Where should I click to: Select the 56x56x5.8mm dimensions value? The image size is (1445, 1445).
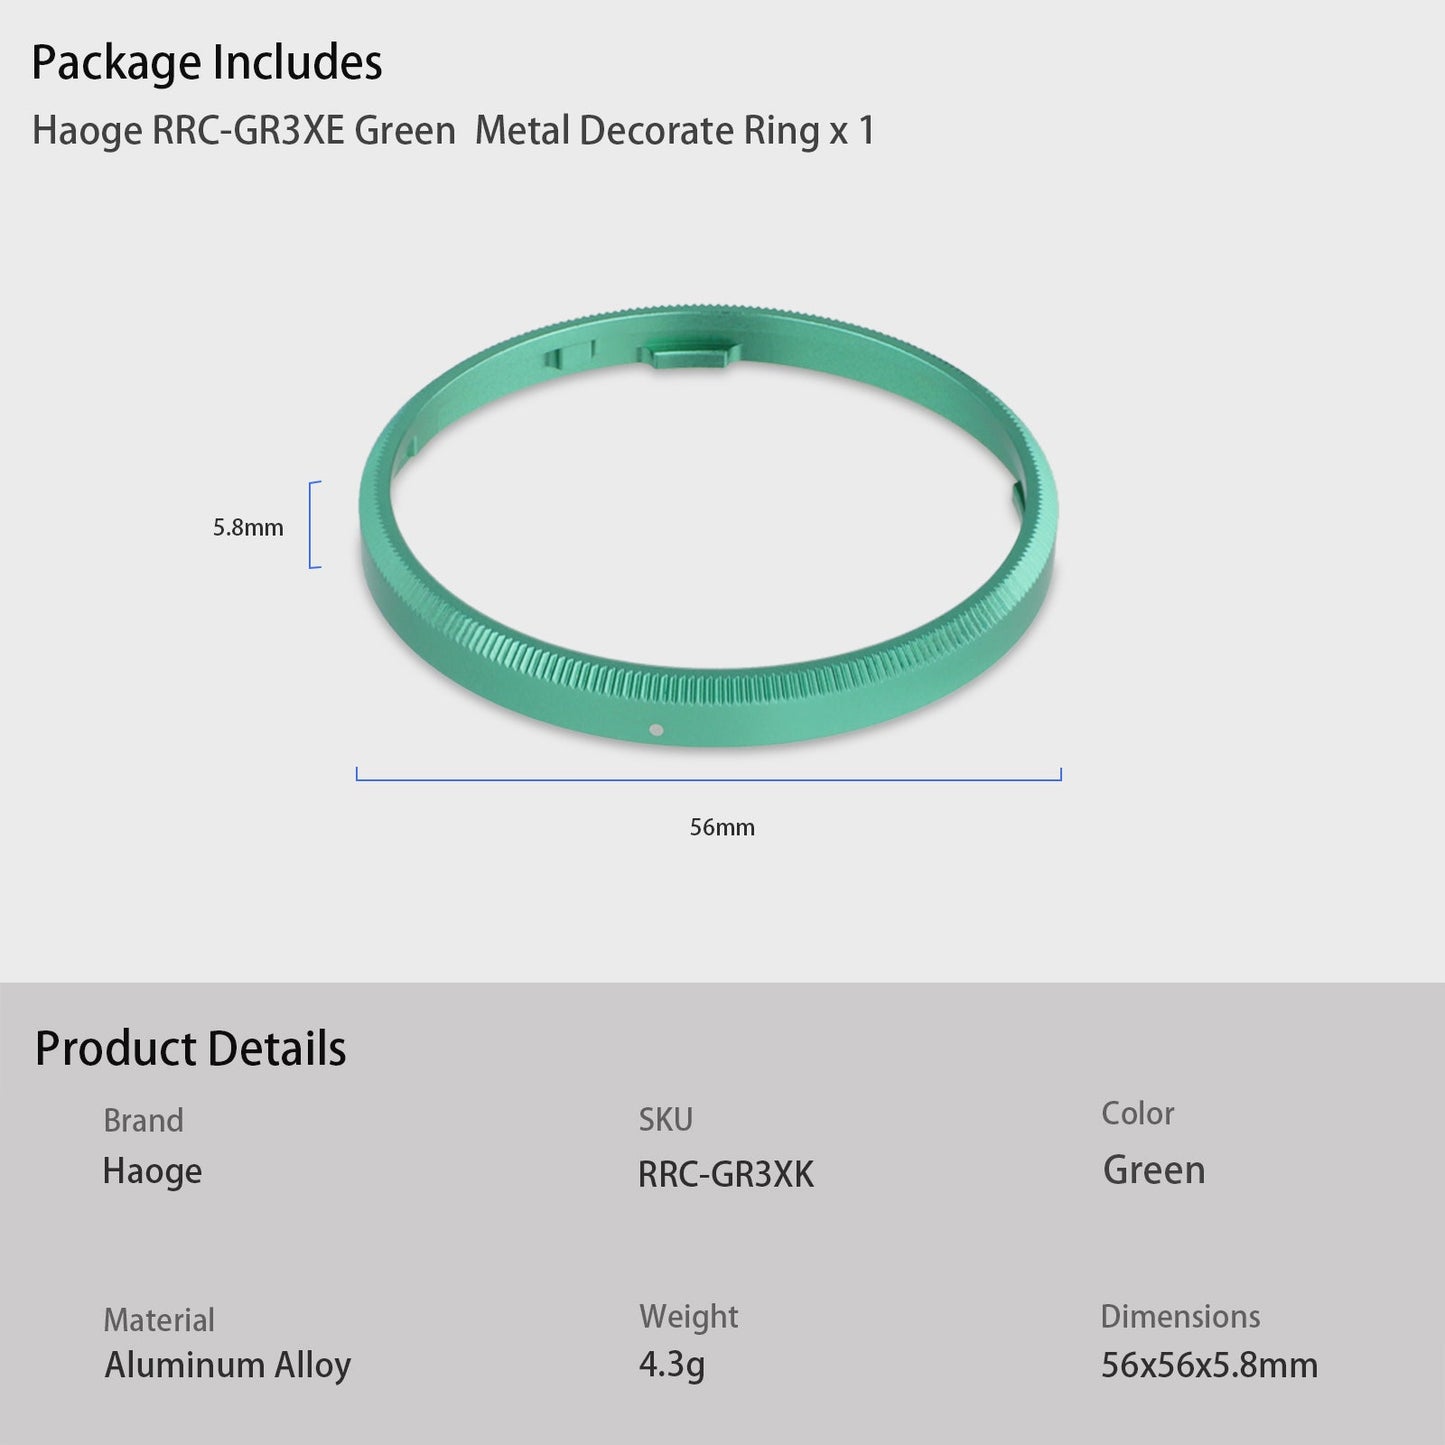coord(1210,1366)
